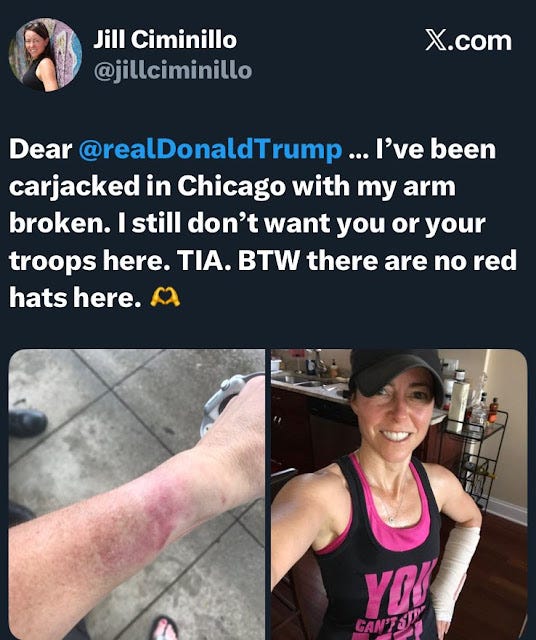The width and height of the screenshot is (536, 640).
Task: Click the pink-toenail foot in left photo
Action: coord(165,629)
